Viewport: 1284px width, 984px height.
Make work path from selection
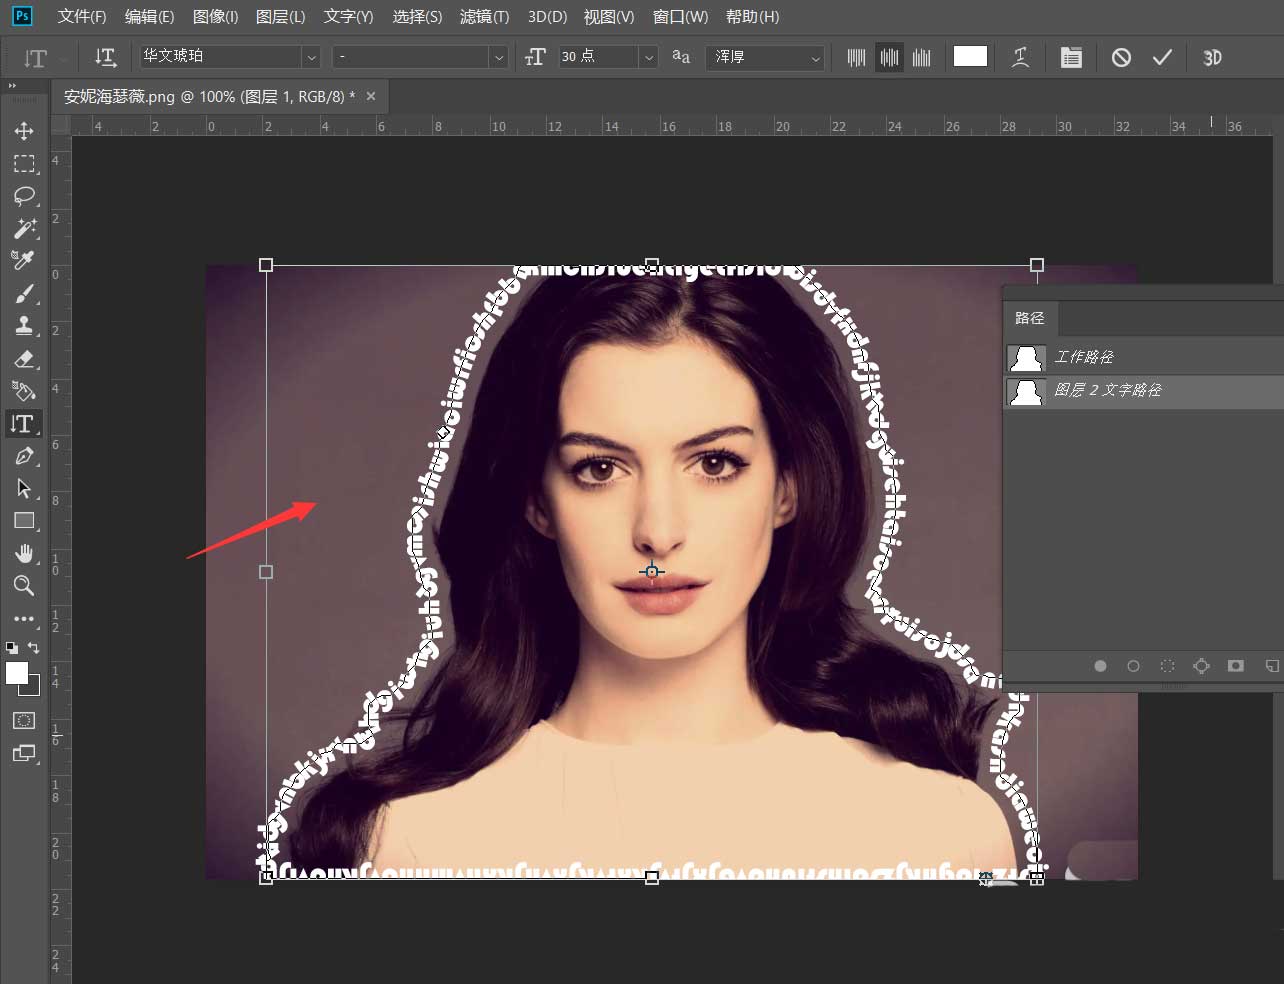[1201, 666]
